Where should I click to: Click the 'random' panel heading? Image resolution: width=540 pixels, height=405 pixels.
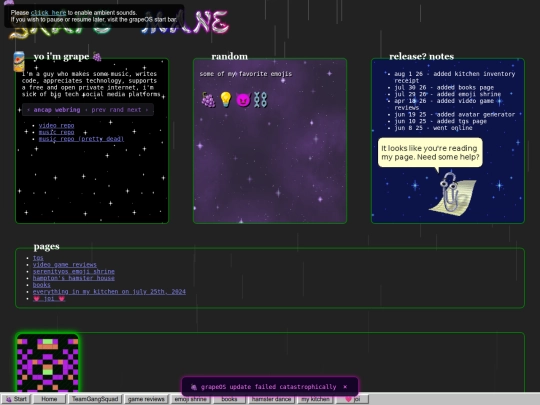[229, 56]
